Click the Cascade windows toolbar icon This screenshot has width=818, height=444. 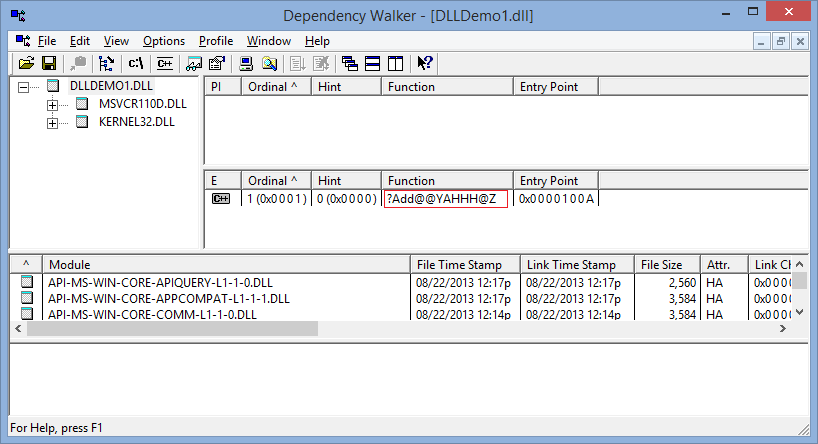[x=349, y=64]
